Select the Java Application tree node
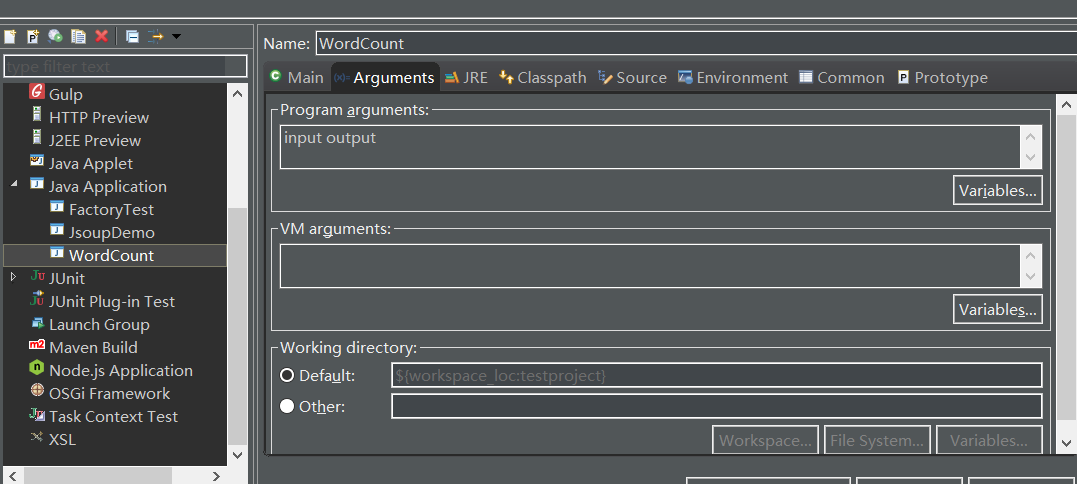 point(108,187)
